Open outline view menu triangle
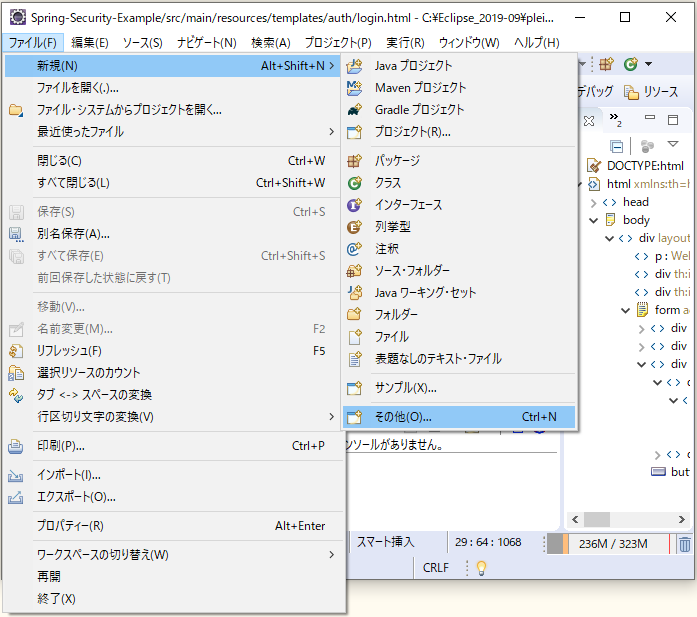 tap(673, 144)
